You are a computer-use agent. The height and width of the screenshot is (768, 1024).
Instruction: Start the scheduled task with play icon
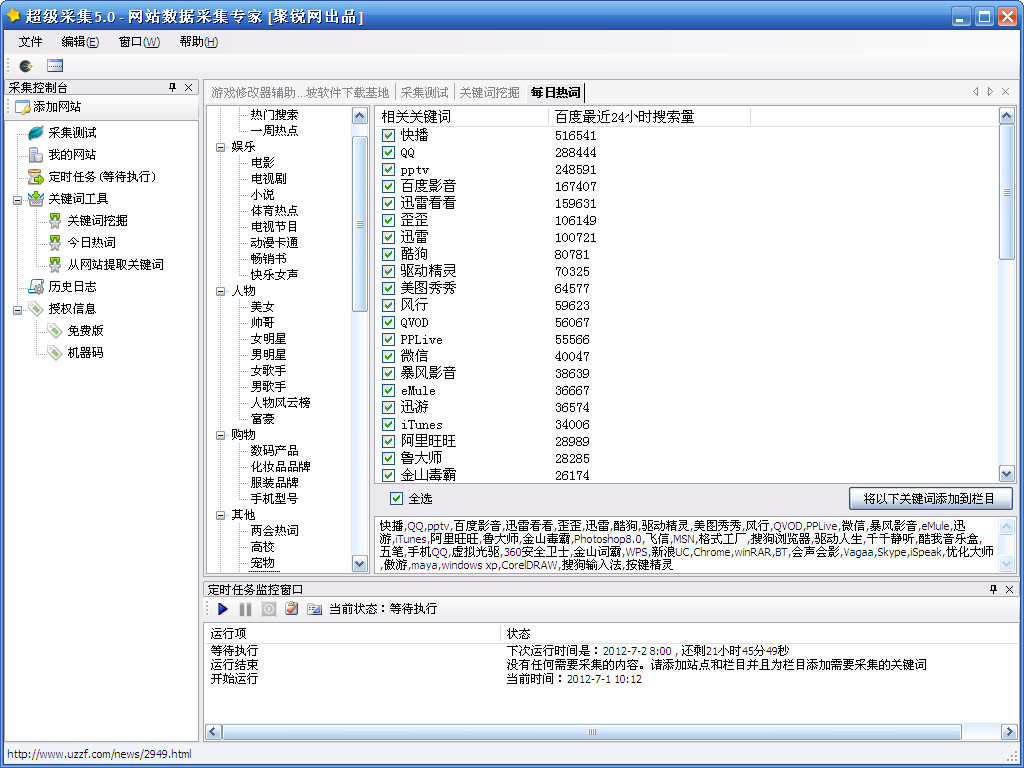223,609
